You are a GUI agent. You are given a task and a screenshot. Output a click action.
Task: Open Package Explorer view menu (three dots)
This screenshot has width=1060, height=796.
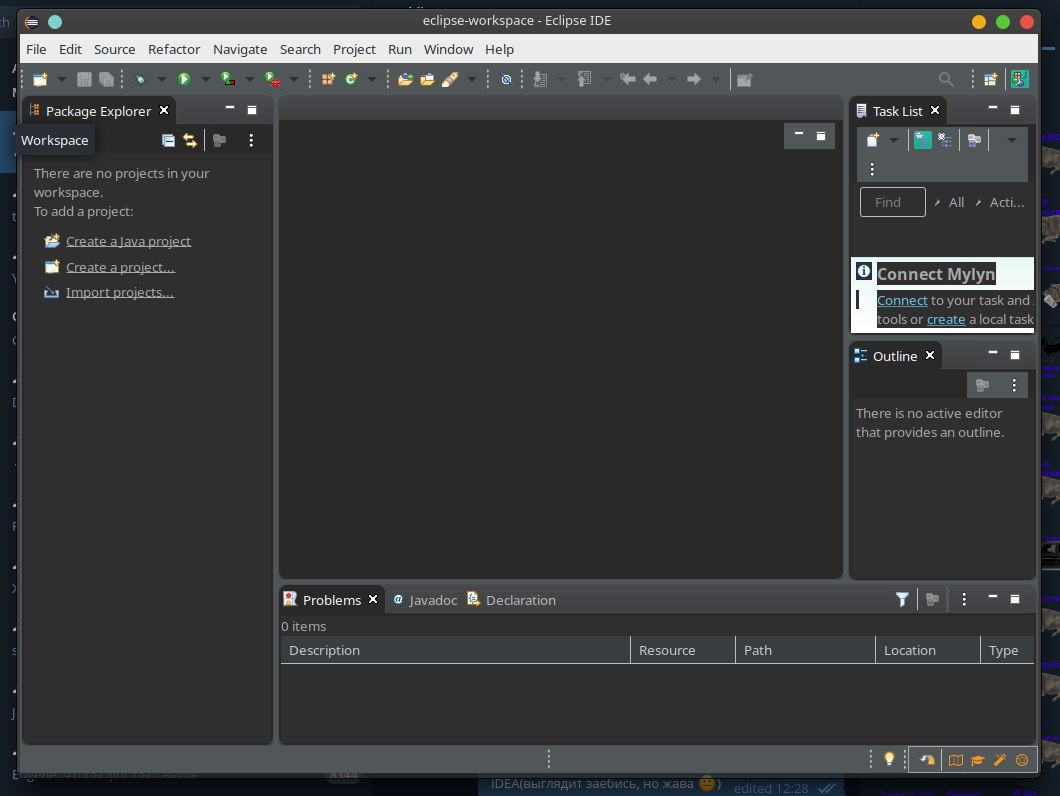(251, 140)
